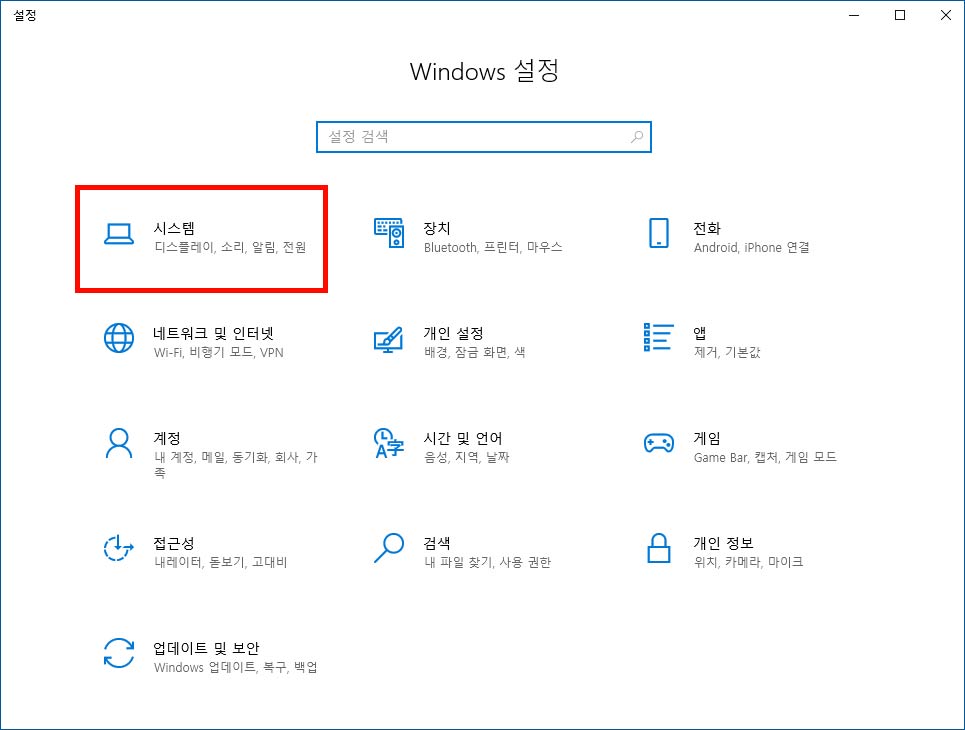Focus the 설정 검색 search field
The width and height of the screenshot is (965, 730).
tap(484, 137)
